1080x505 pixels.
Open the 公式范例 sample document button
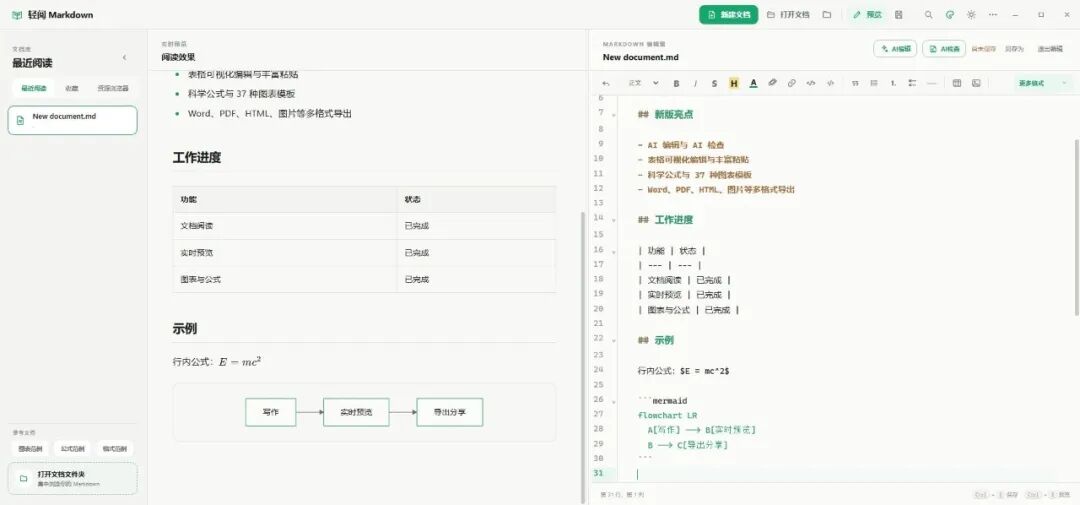click(x=72, y=449)
